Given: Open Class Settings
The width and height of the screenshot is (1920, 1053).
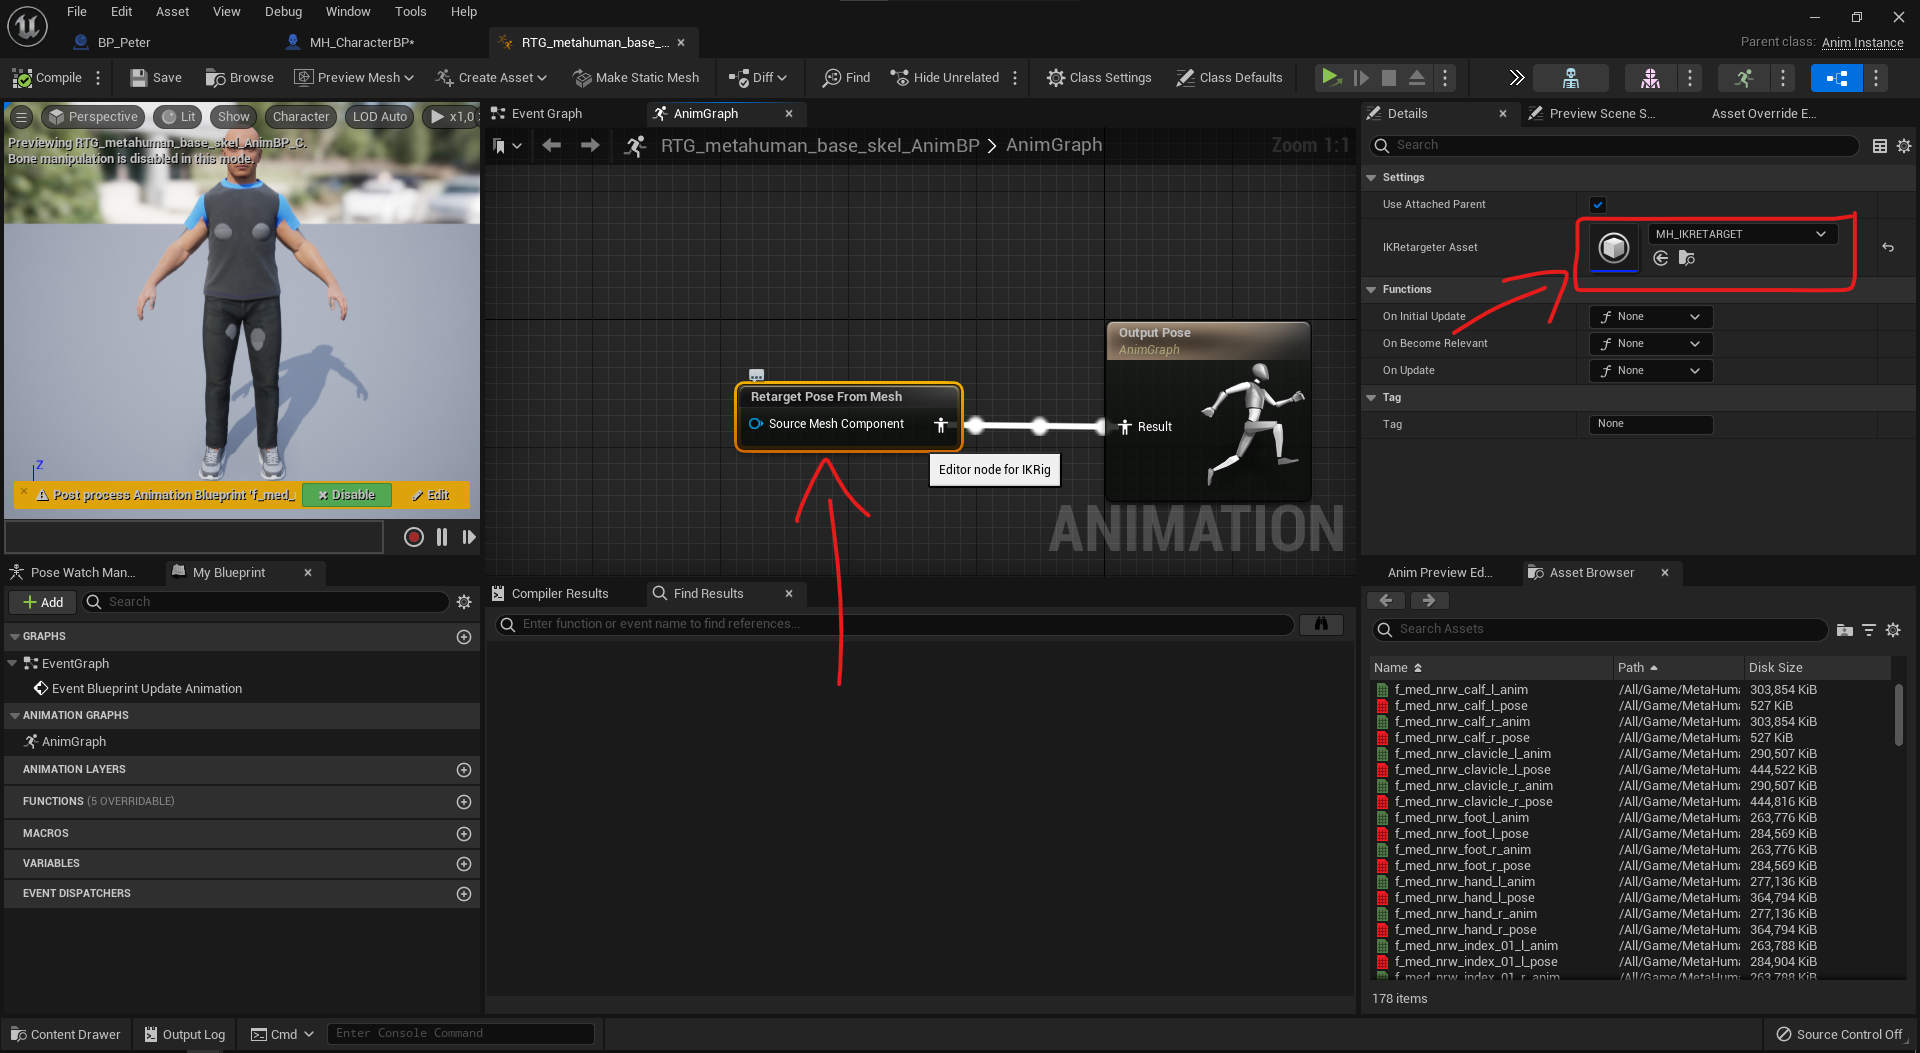Looking at the screenshot, I should 1099,77.
